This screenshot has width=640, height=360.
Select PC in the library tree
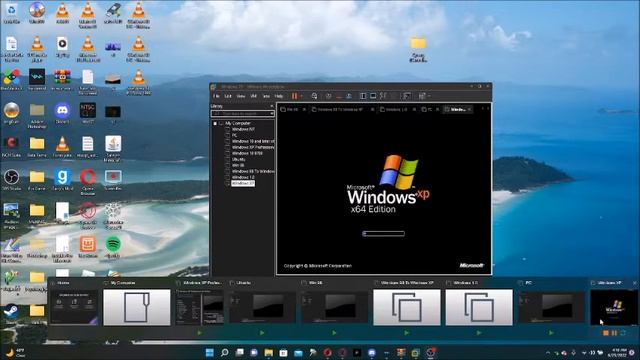[x=235, y=135]
